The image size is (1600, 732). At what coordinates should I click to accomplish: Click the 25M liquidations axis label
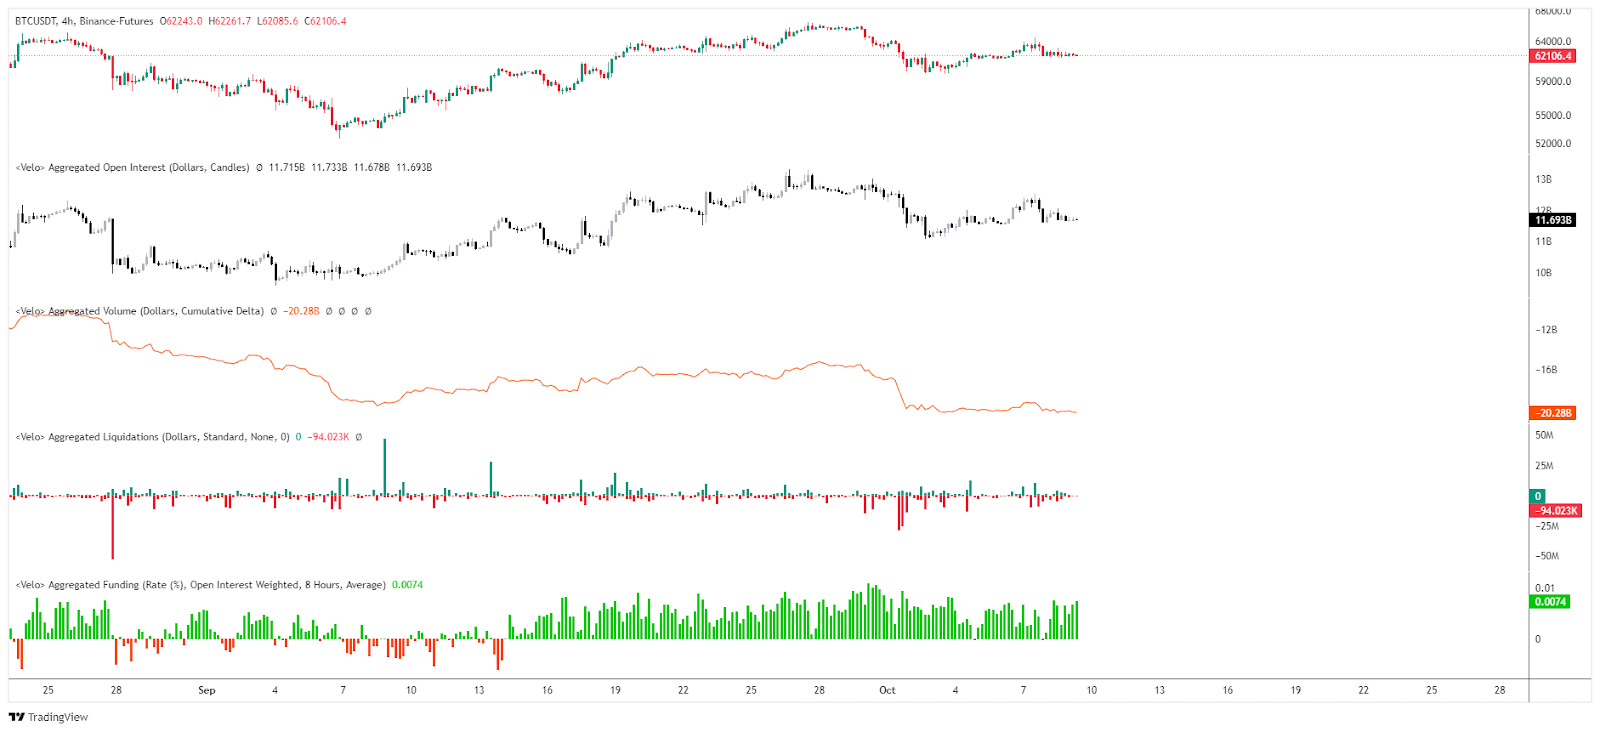click(x=1544, y=466)
